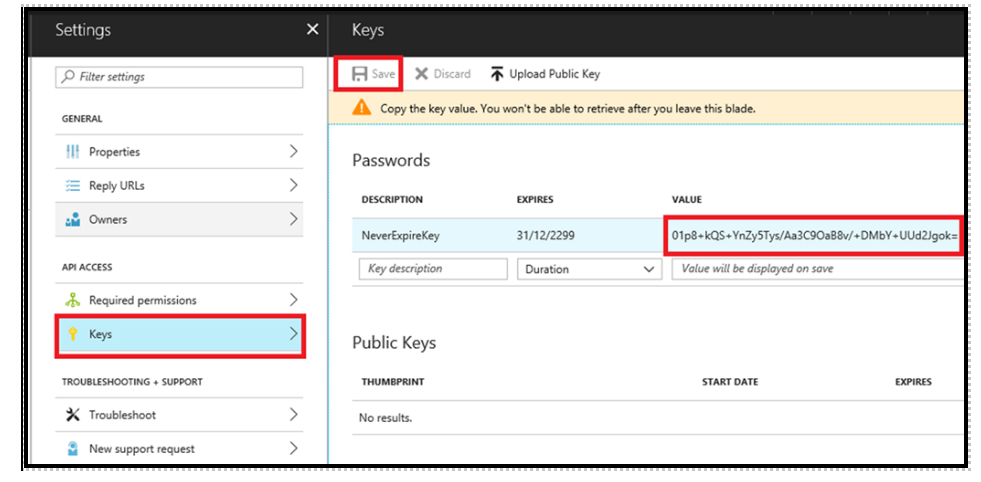Click the Required permissions network icon
981x482 pixels.
click(x=73, y=300)
